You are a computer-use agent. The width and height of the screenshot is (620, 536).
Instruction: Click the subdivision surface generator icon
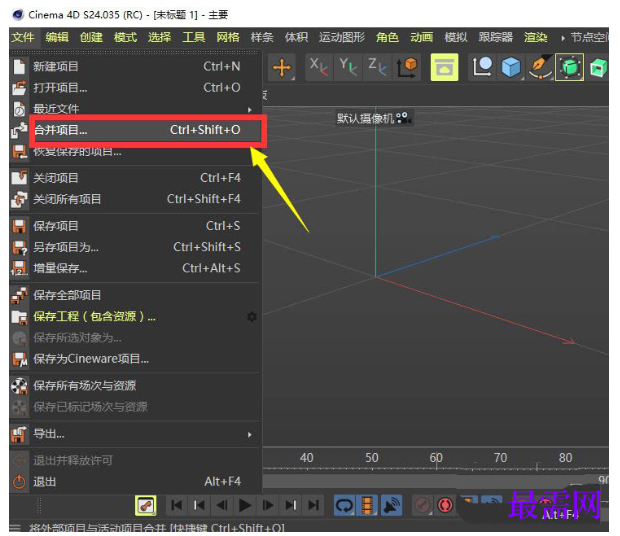(x=569, y=67)
